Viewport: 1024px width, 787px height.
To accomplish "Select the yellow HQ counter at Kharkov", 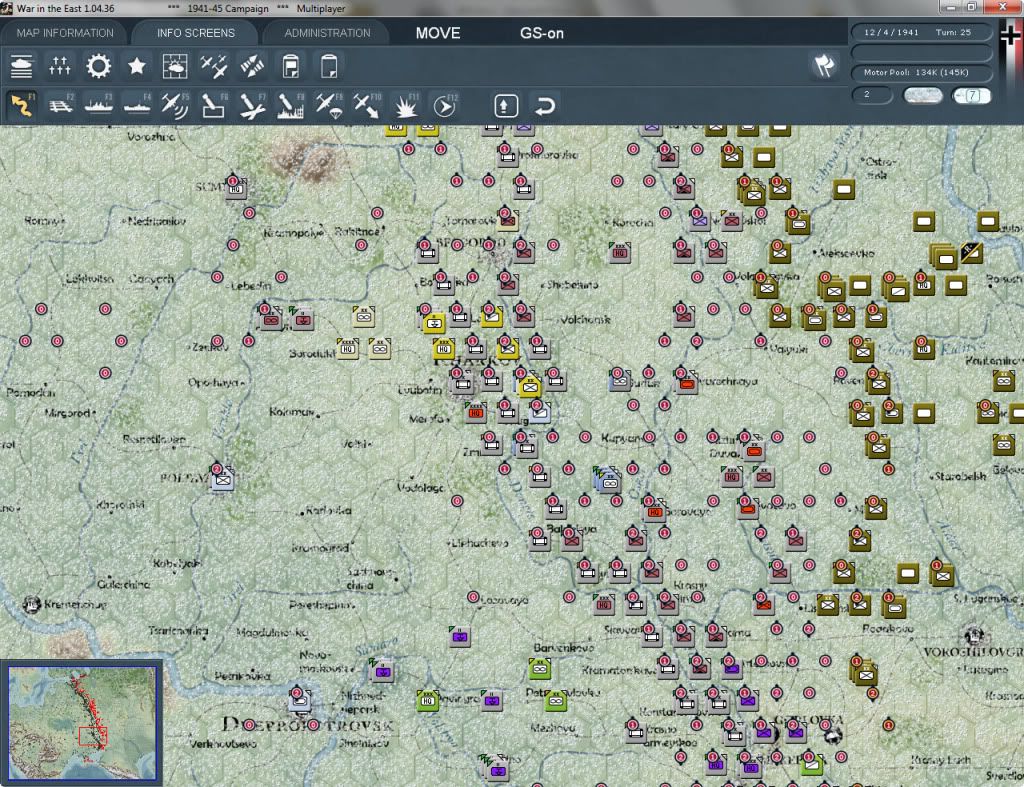I will tap(444, 349).
